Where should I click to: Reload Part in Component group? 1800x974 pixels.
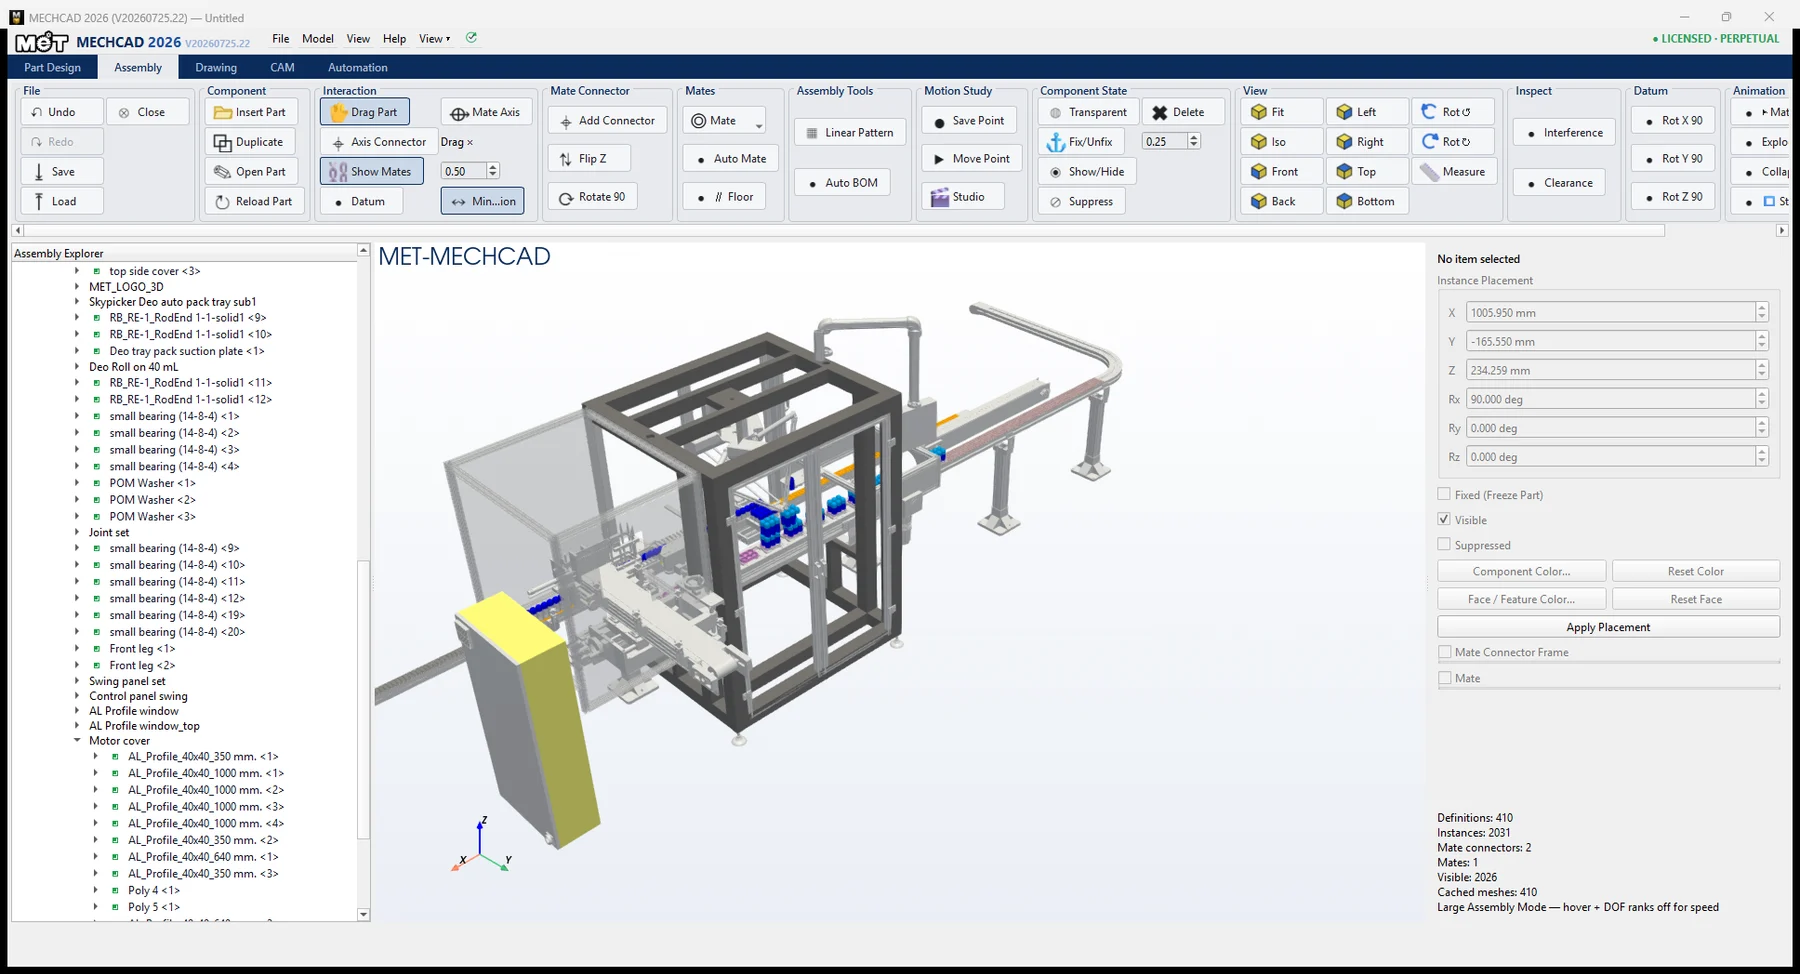tap(254, 201)
